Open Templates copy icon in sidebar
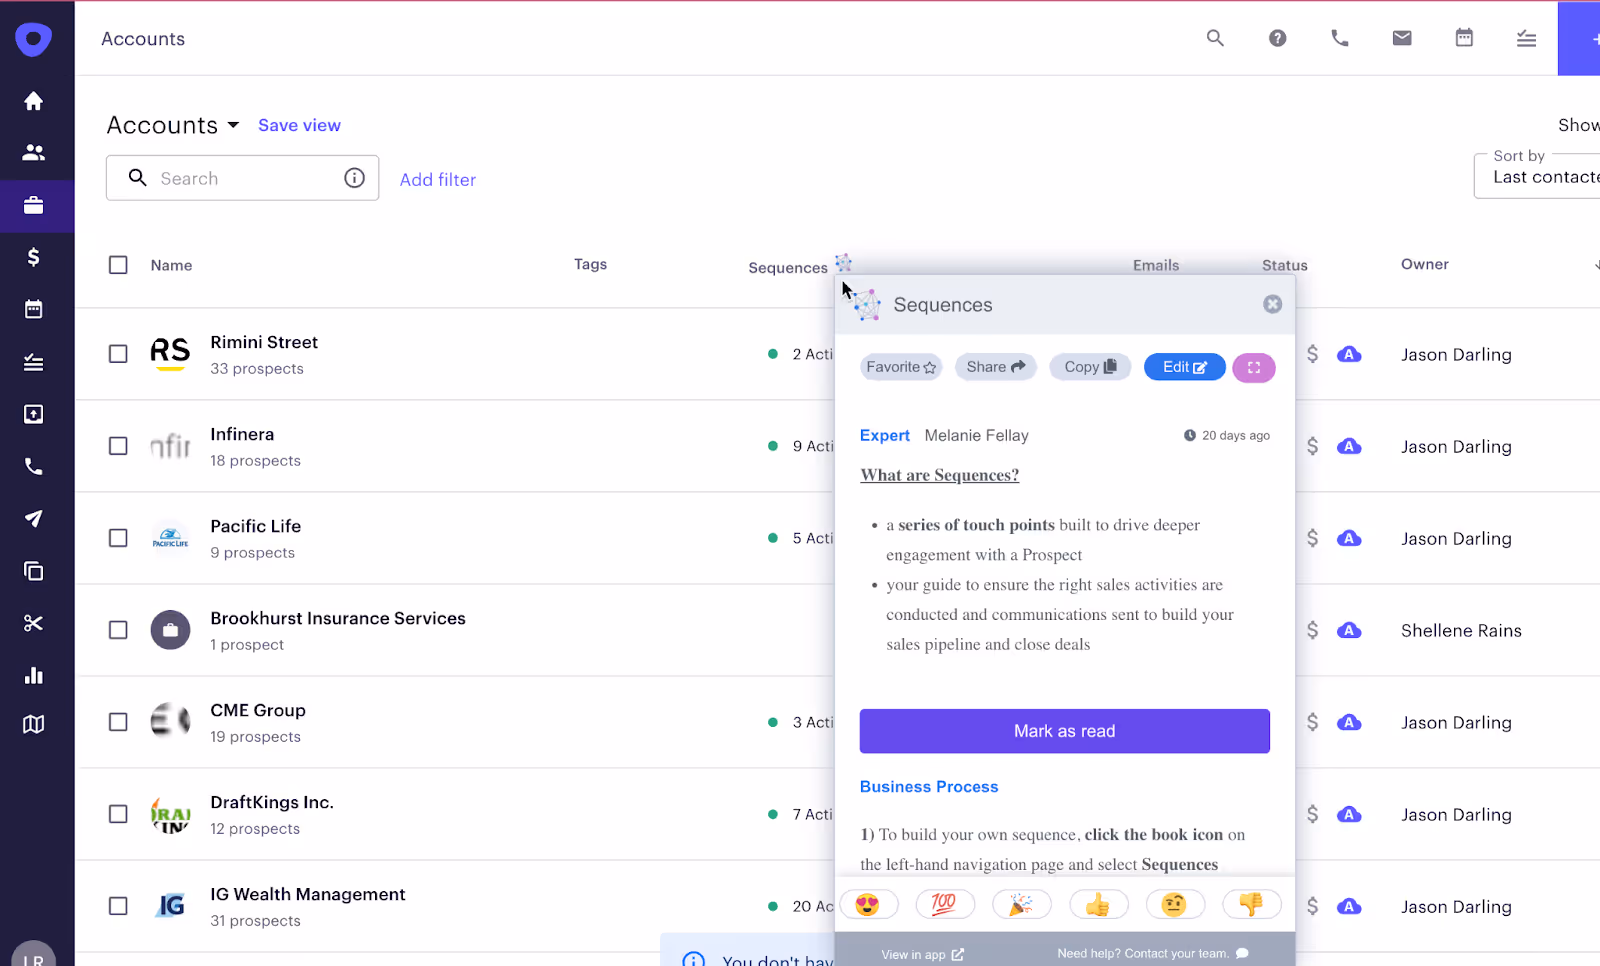The image size is (1600, 966). click(33, 571)
